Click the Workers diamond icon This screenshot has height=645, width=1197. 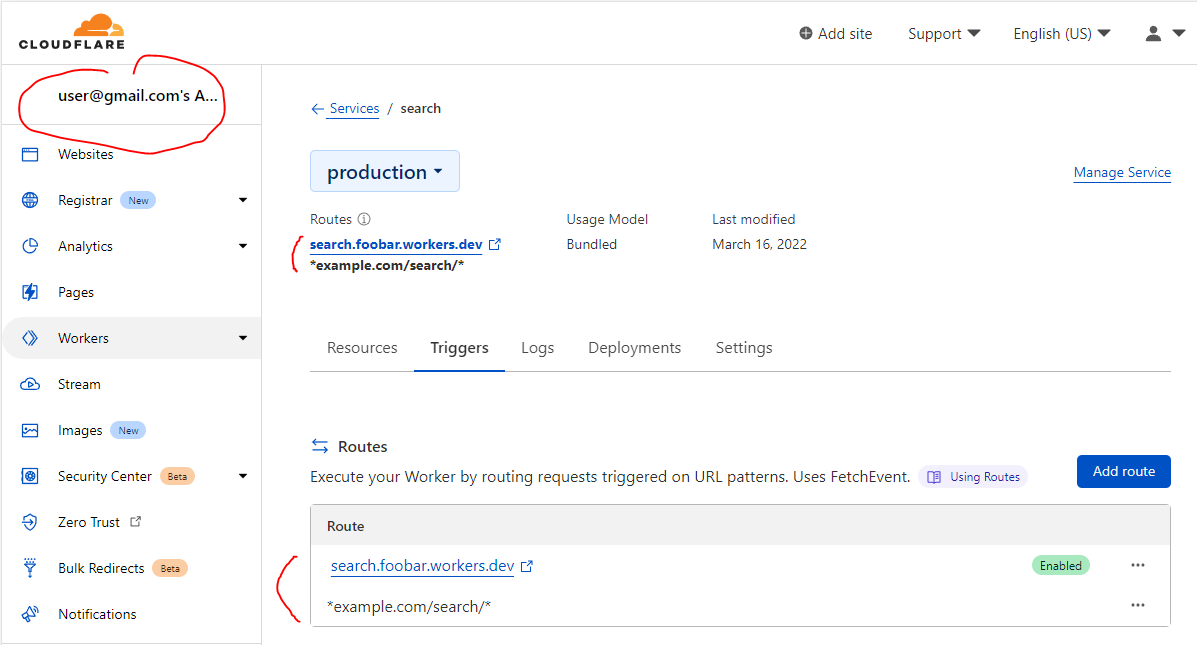(30, 338)
